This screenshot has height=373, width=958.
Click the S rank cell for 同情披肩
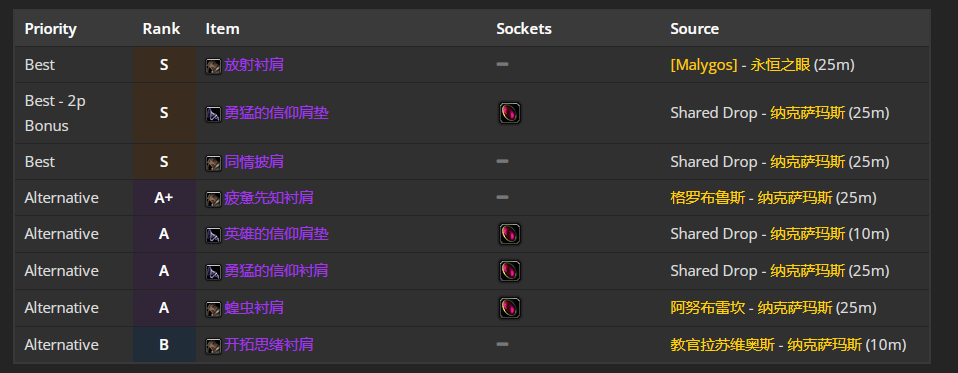164,162
